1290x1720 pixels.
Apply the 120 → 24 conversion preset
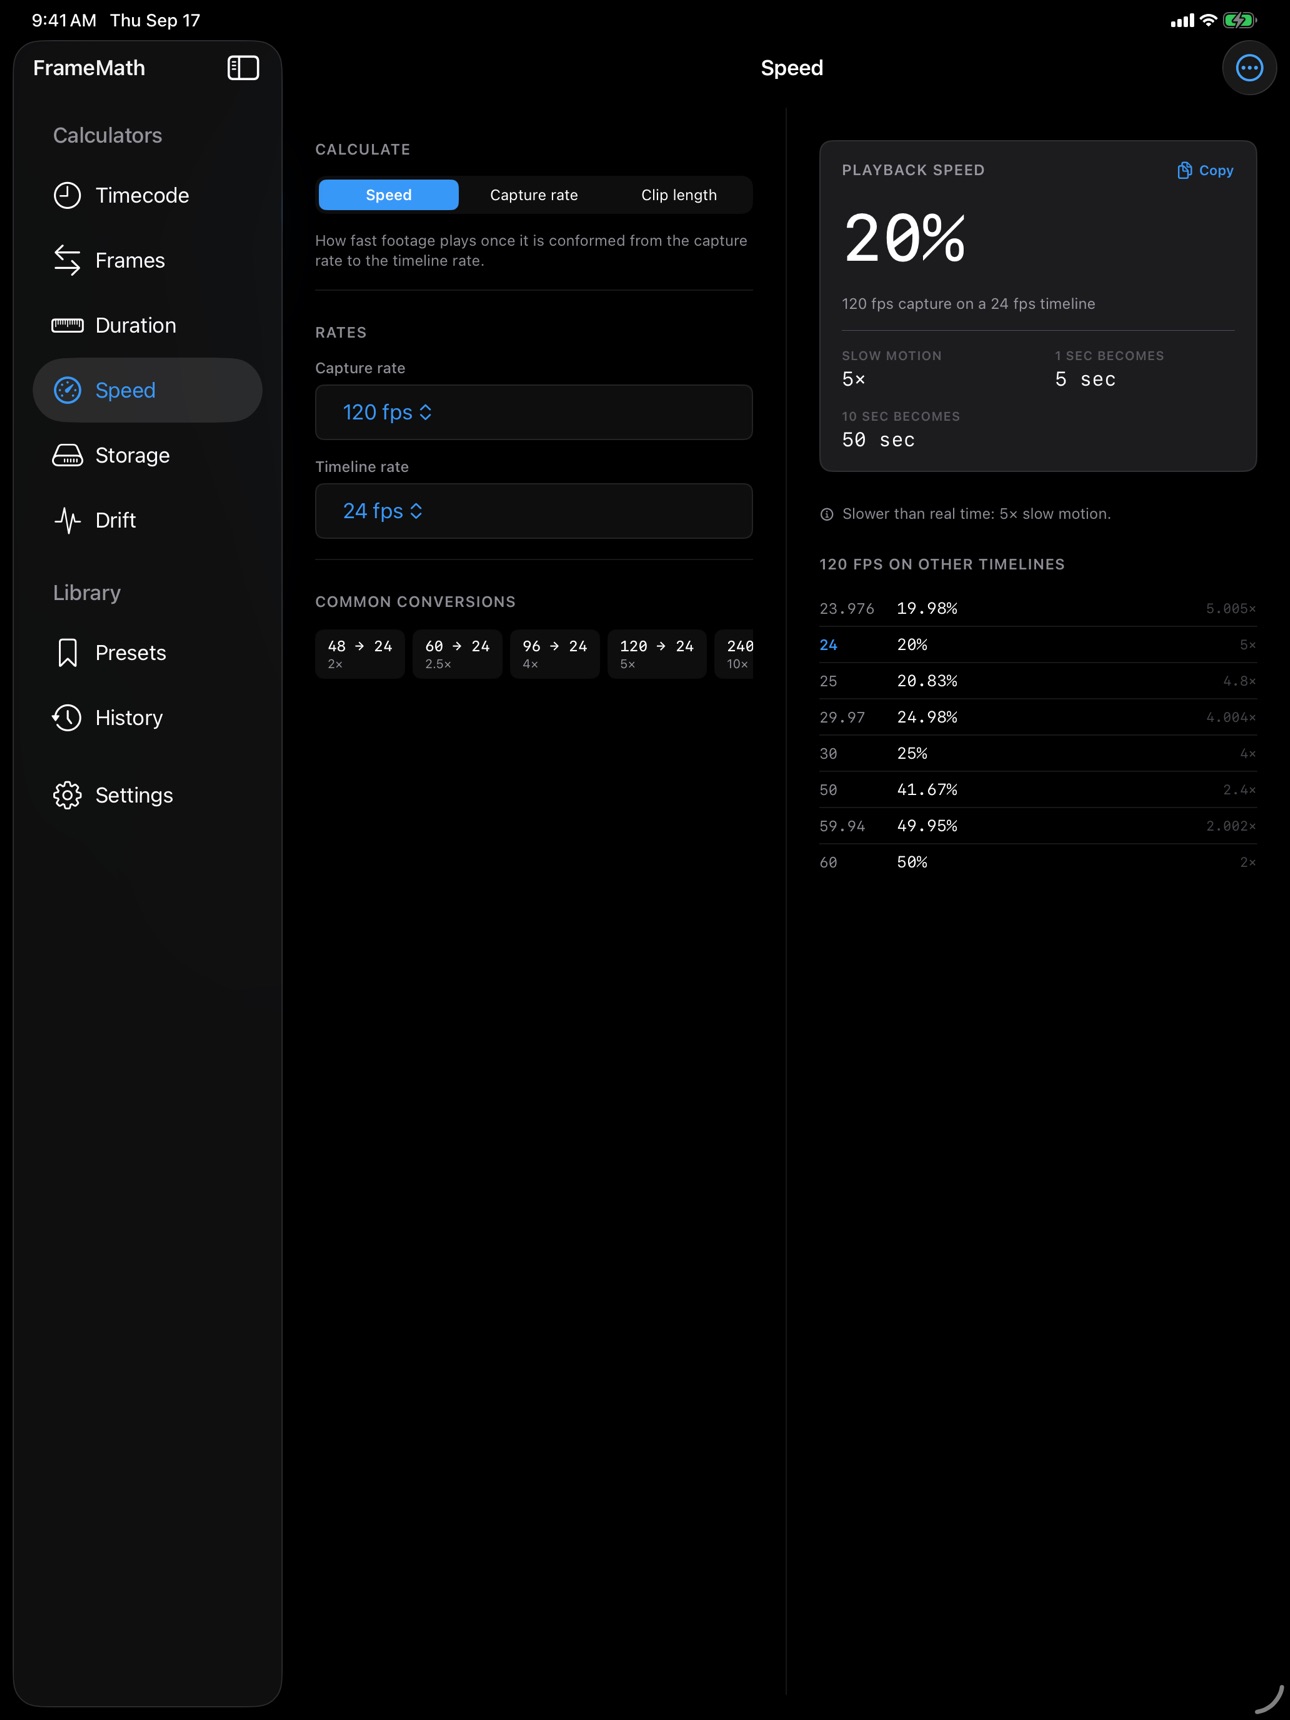[x=657, y=654]
